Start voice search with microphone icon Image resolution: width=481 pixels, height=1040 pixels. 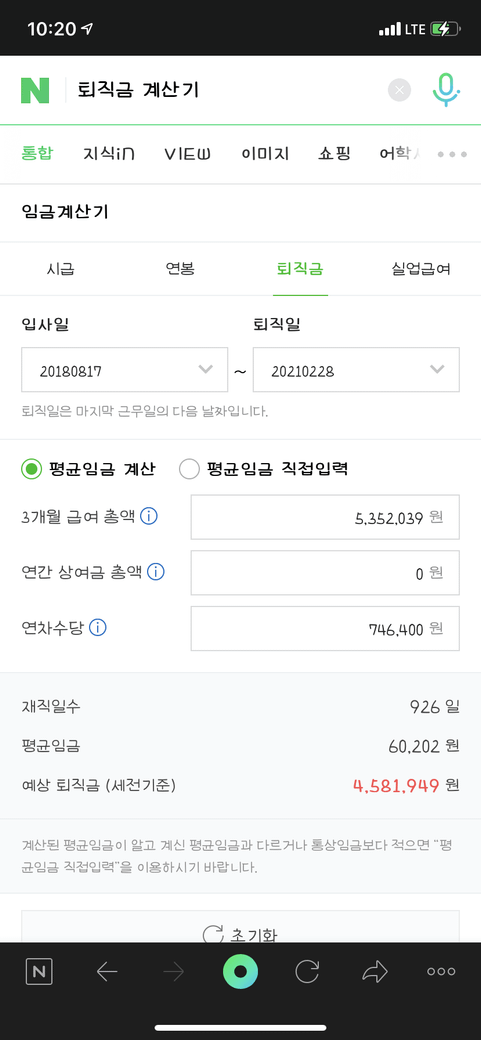[x=446, y=90]
